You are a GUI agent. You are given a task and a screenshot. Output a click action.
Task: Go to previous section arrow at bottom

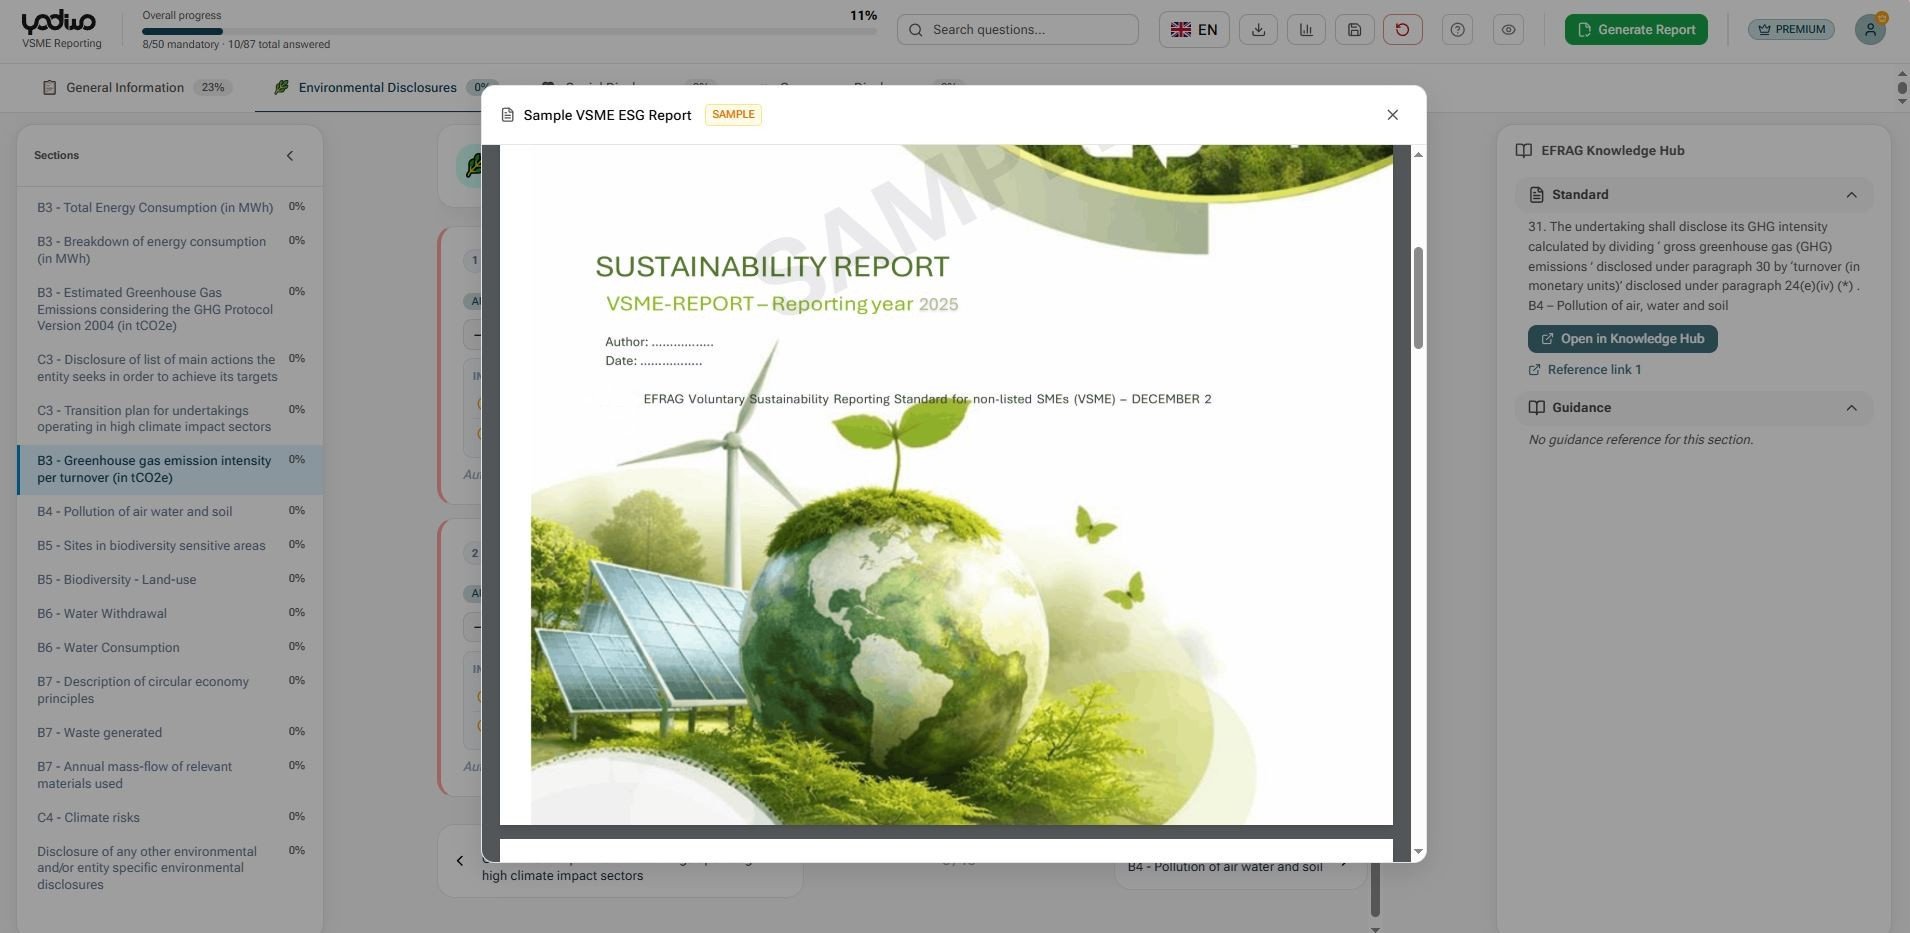(x=460, y=861)
